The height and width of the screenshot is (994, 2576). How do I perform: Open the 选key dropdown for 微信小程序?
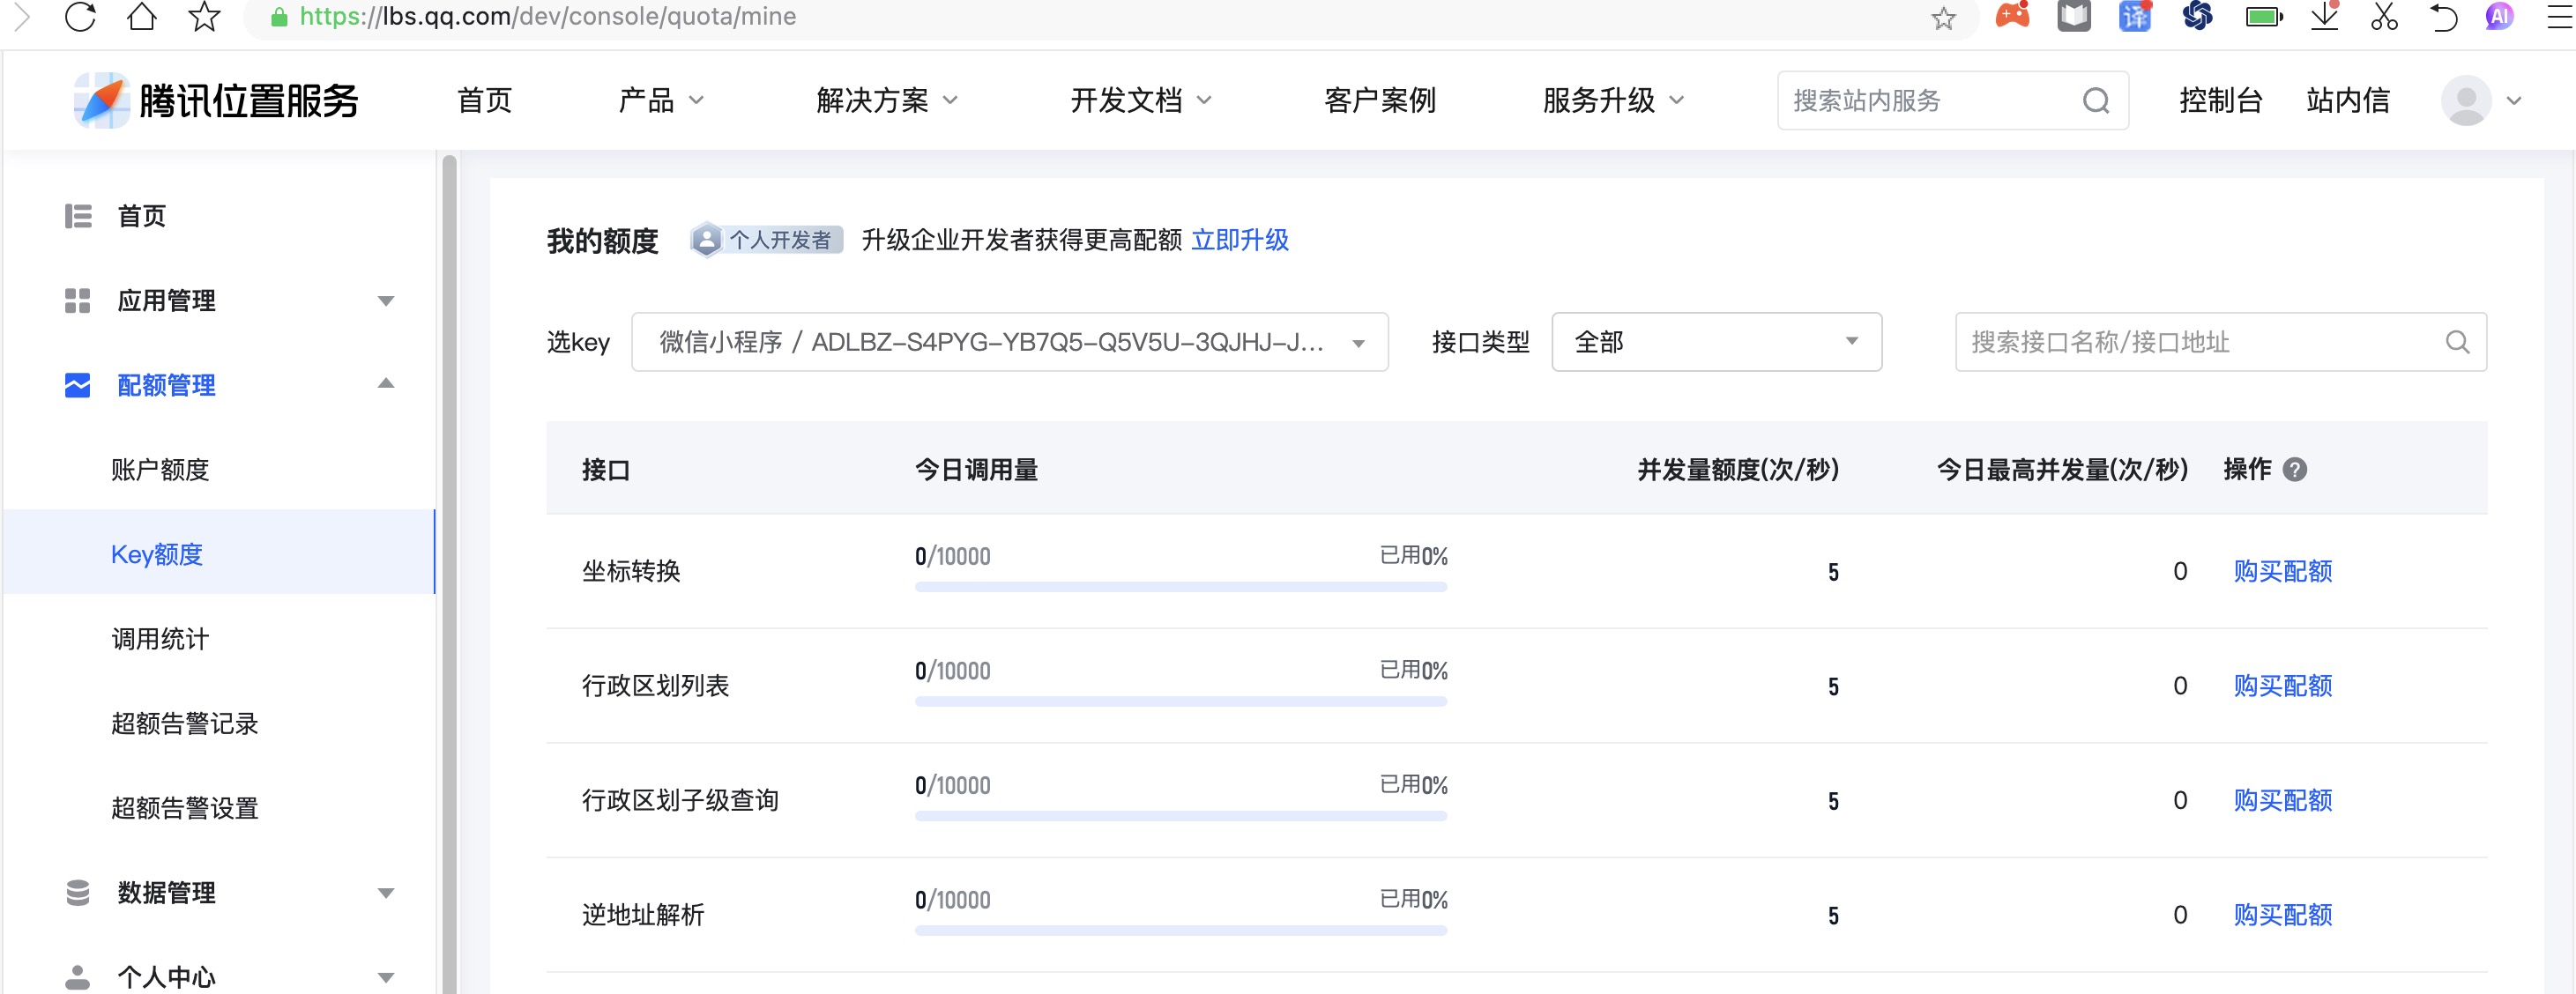(x=1009, y=342)
